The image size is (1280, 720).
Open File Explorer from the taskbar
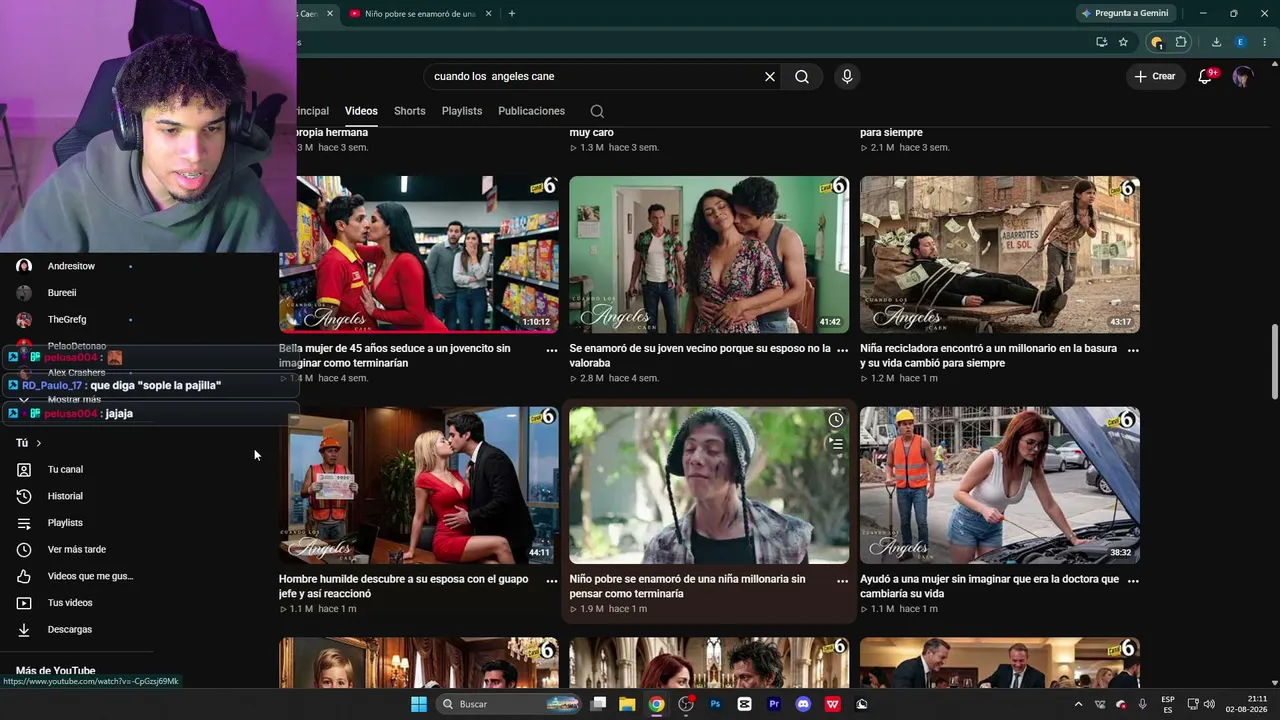tap(627, 704)
